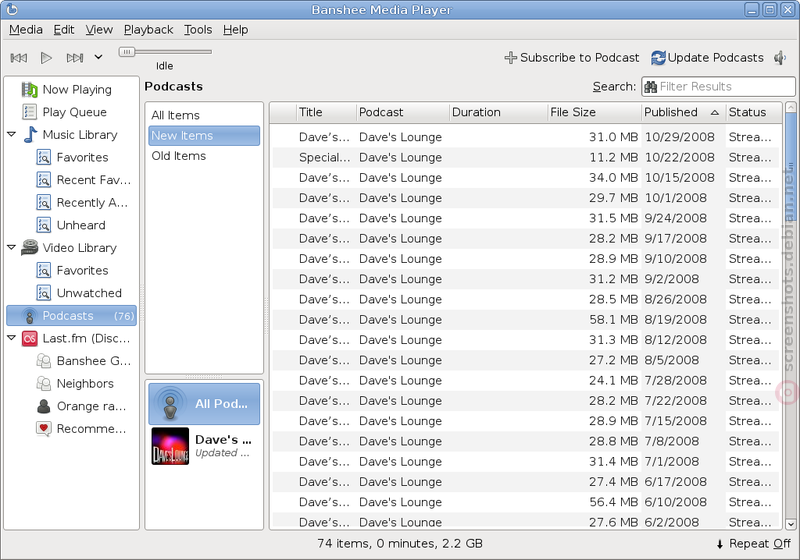Select the Special... episode row
The image size is (800, 560).
[x=526, y=158]
